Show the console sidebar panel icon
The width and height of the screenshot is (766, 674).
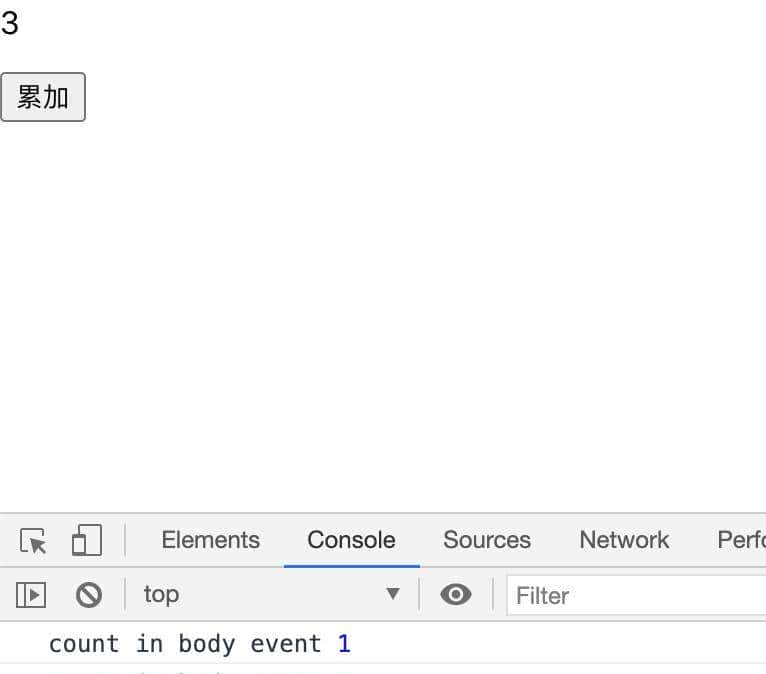(31, 595)
